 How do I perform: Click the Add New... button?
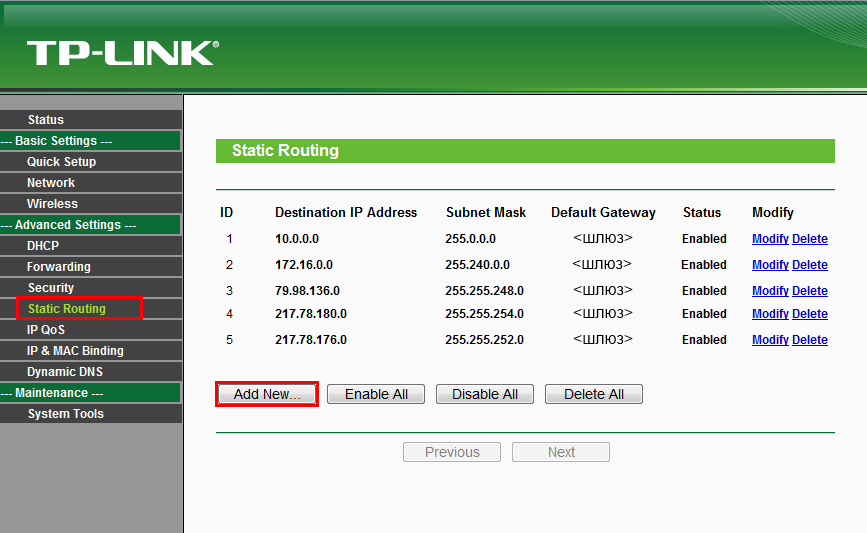267,394
